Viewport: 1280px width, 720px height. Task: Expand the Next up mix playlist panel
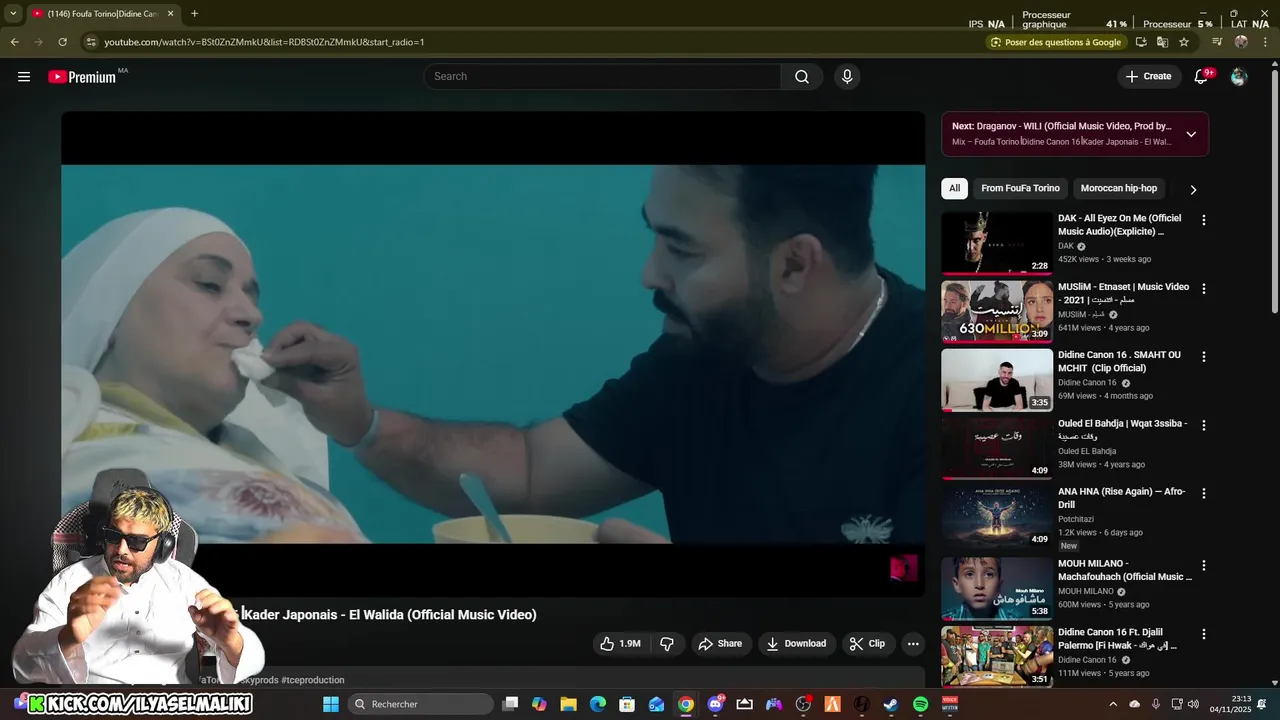pos(1191,134)
